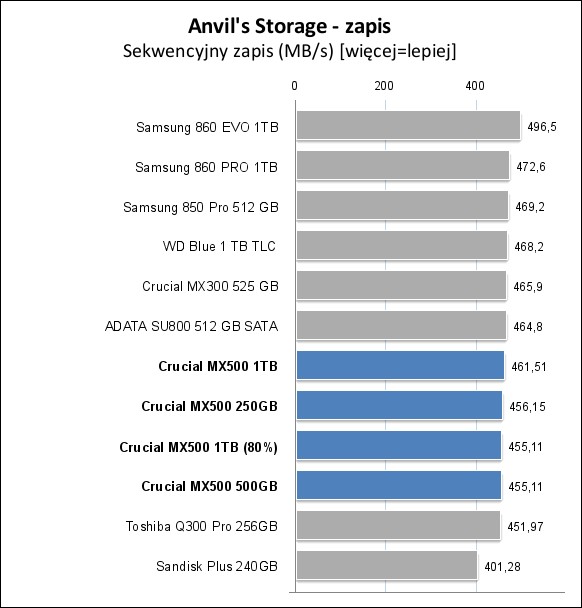Click the Samsung 850 Pro 512 GB bar
Screen dimensions: 582x608
coord(402,205)
